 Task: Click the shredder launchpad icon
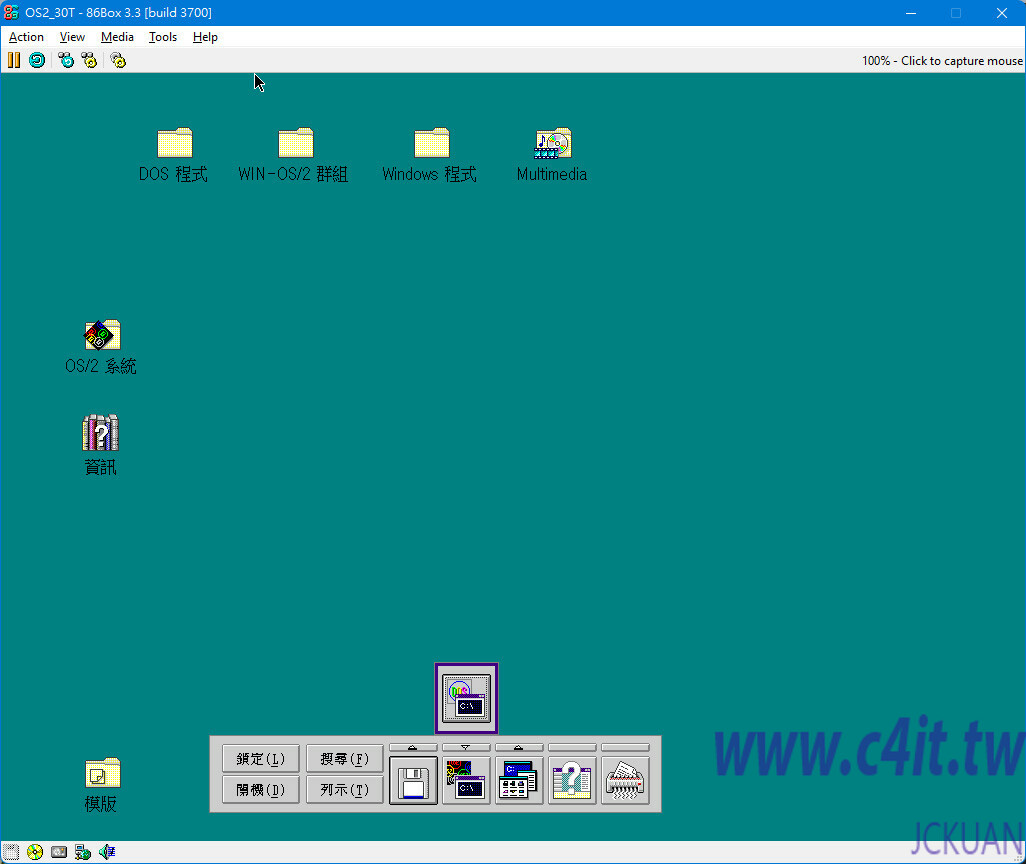coord(625,781)
